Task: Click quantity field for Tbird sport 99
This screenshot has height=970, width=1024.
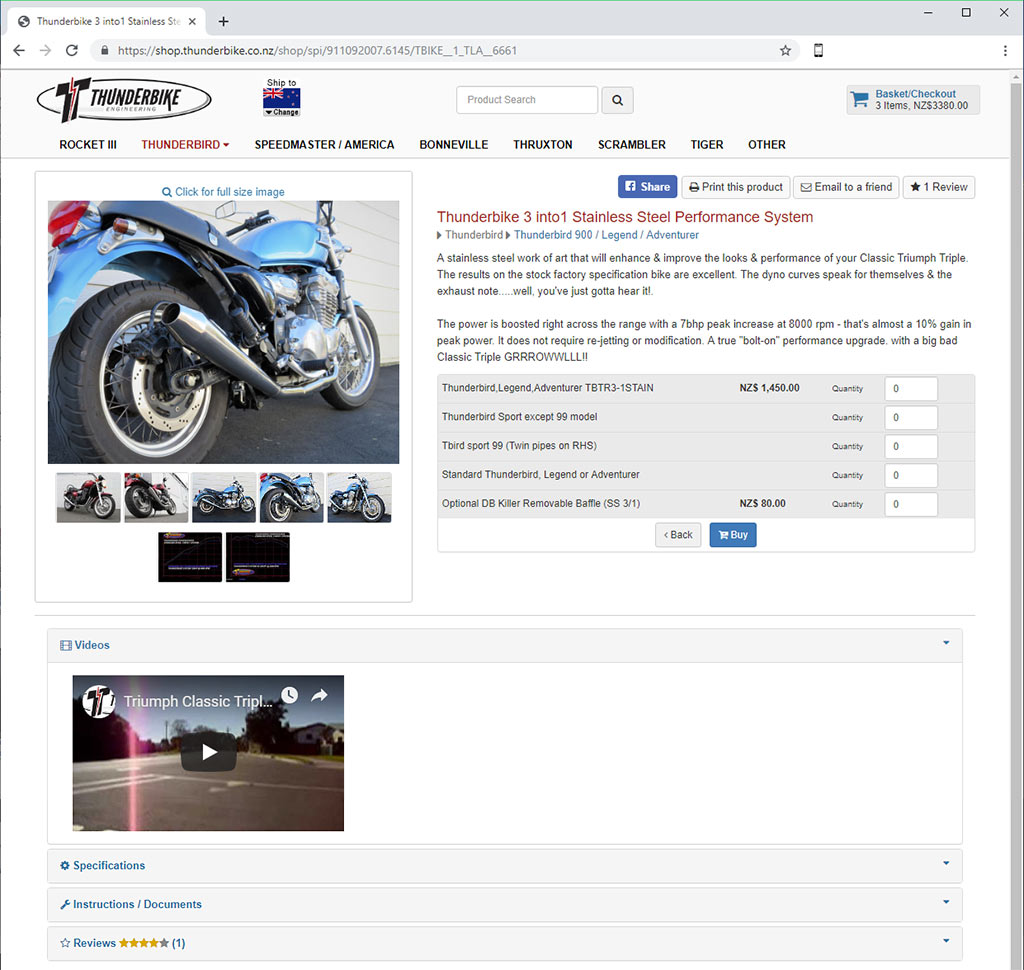Action: coord(911,446)
